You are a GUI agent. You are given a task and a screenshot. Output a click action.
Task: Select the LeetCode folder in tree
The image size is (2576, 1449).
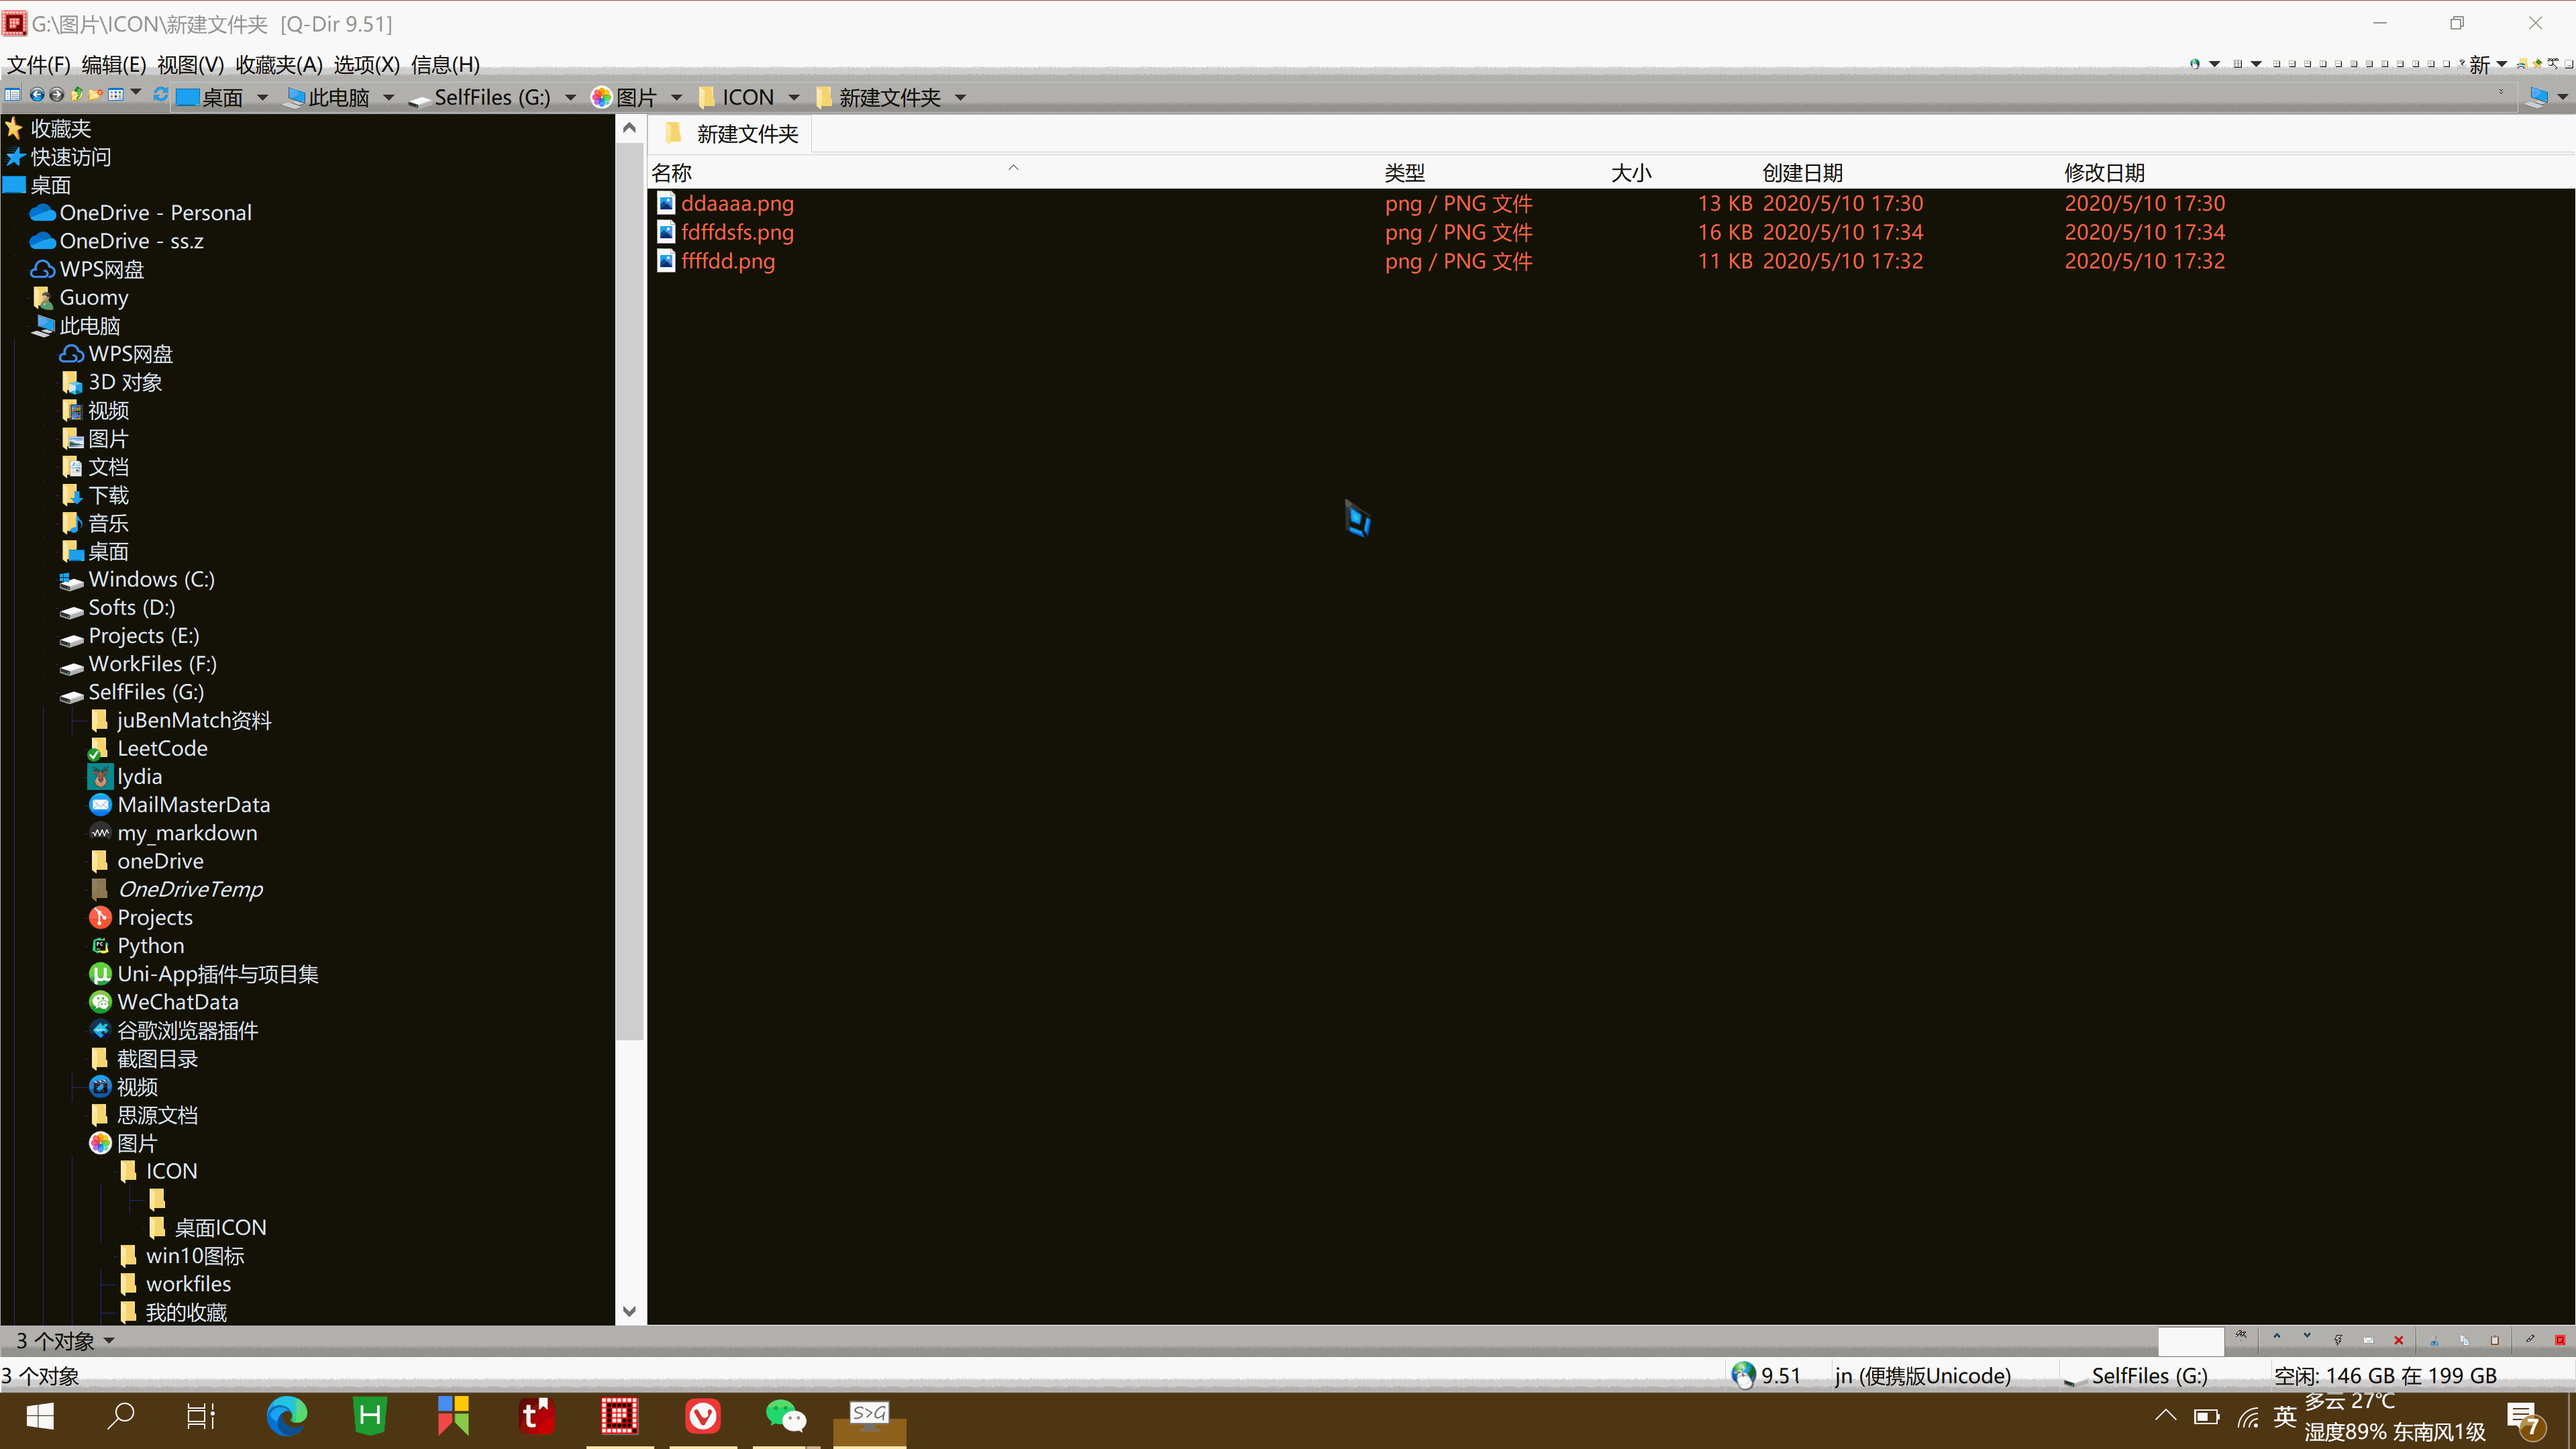pos(162,748)
